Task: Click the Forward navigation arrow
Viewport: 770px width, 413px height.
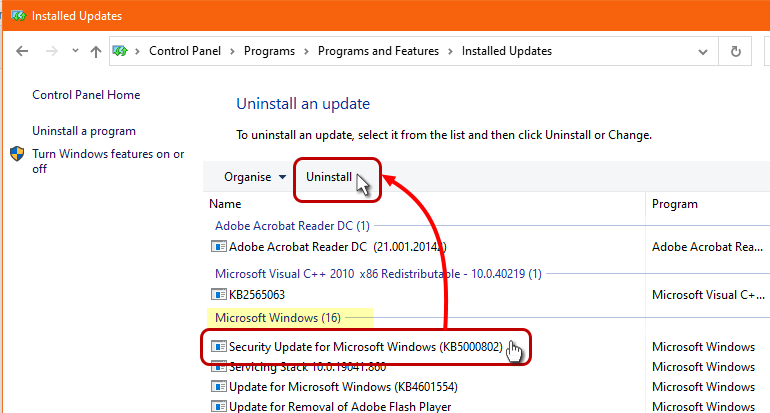Action: point(52,51)
